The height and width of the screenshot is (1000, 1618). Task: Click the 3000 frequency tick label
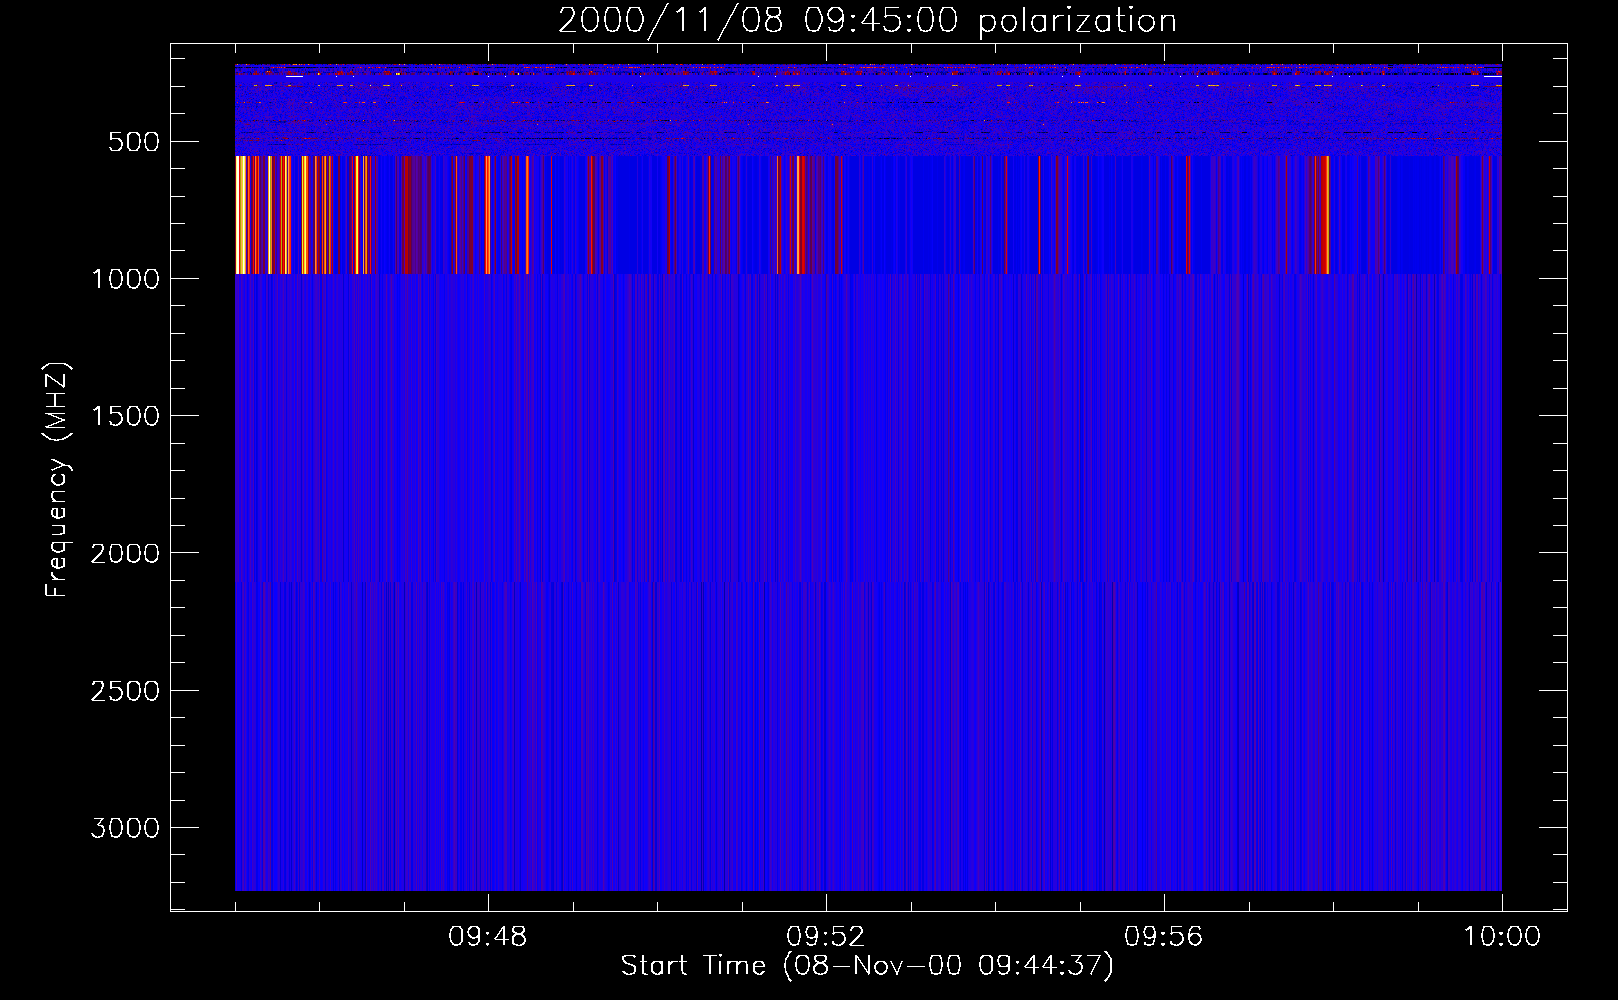[x=125, y=829]
